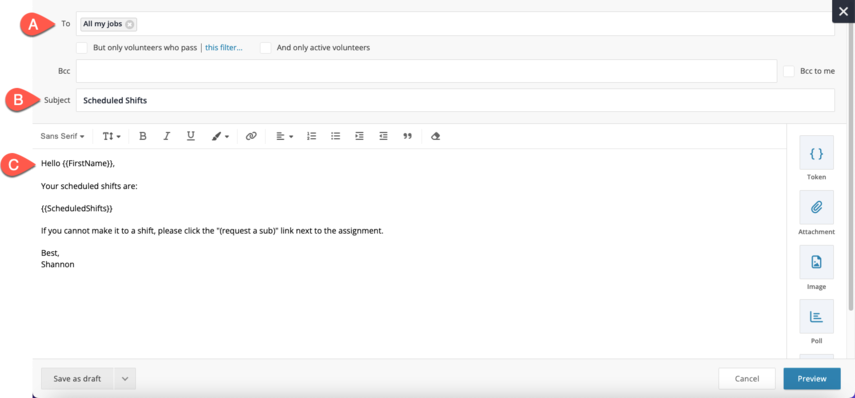Click the Your scheduled shifts are: line

pos(89,186)
